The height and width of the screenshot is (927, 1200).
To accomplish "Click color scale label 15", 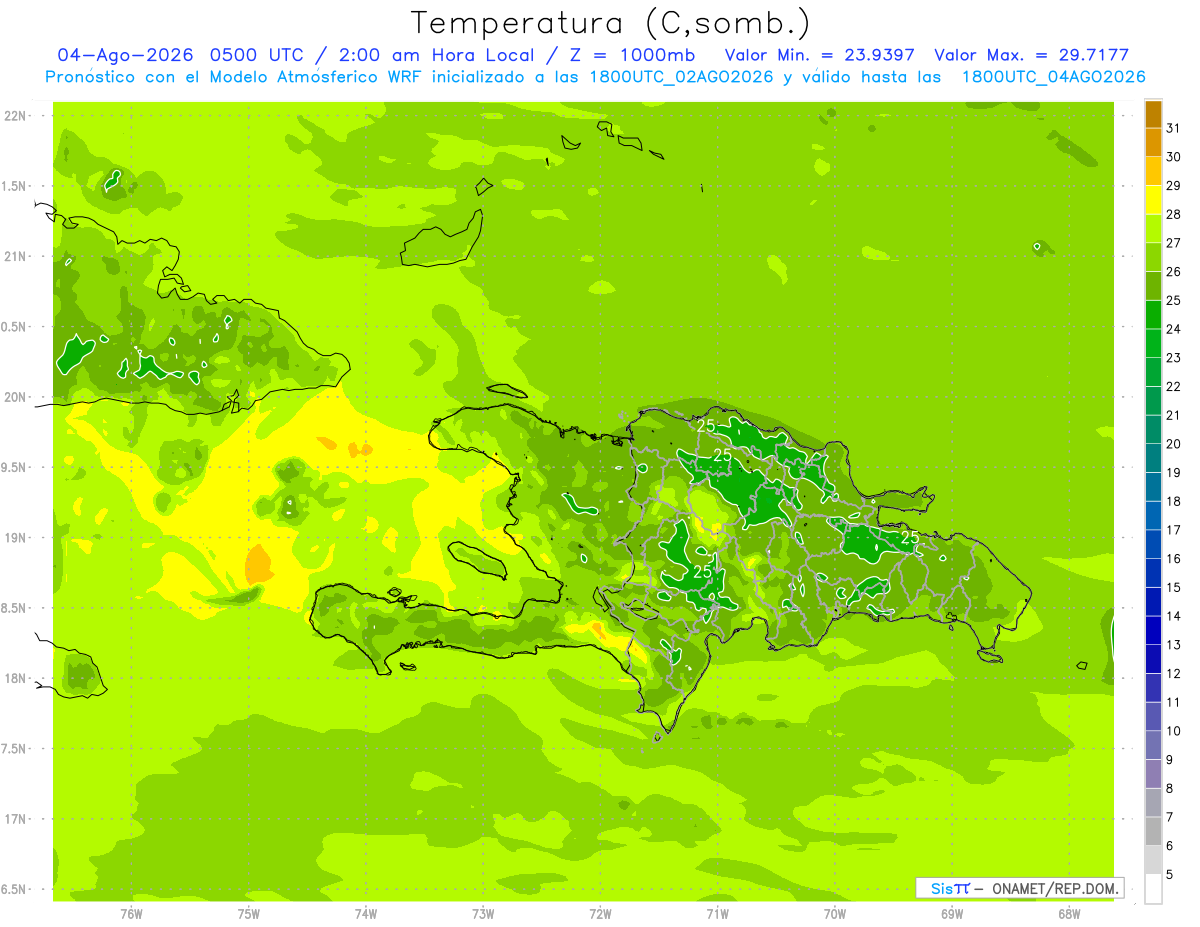I will click(x=1173, y=587).
